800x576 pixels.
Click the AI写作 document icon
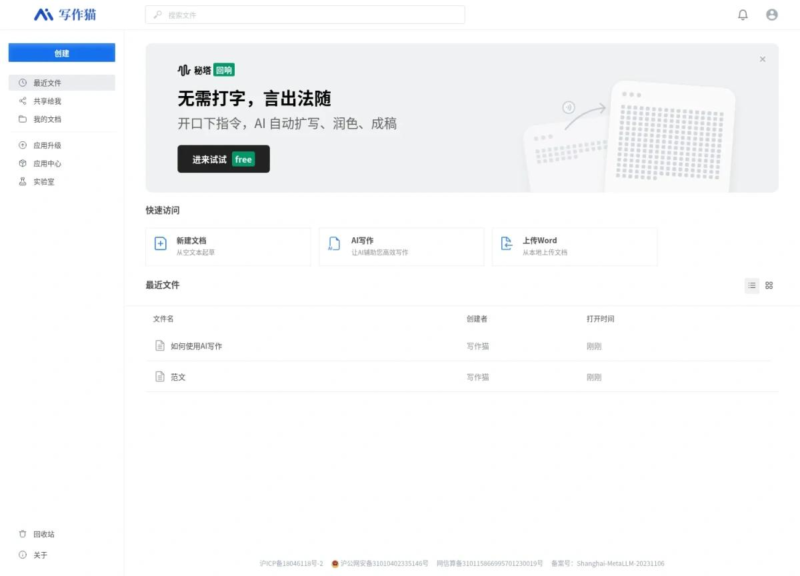(334, 243)
